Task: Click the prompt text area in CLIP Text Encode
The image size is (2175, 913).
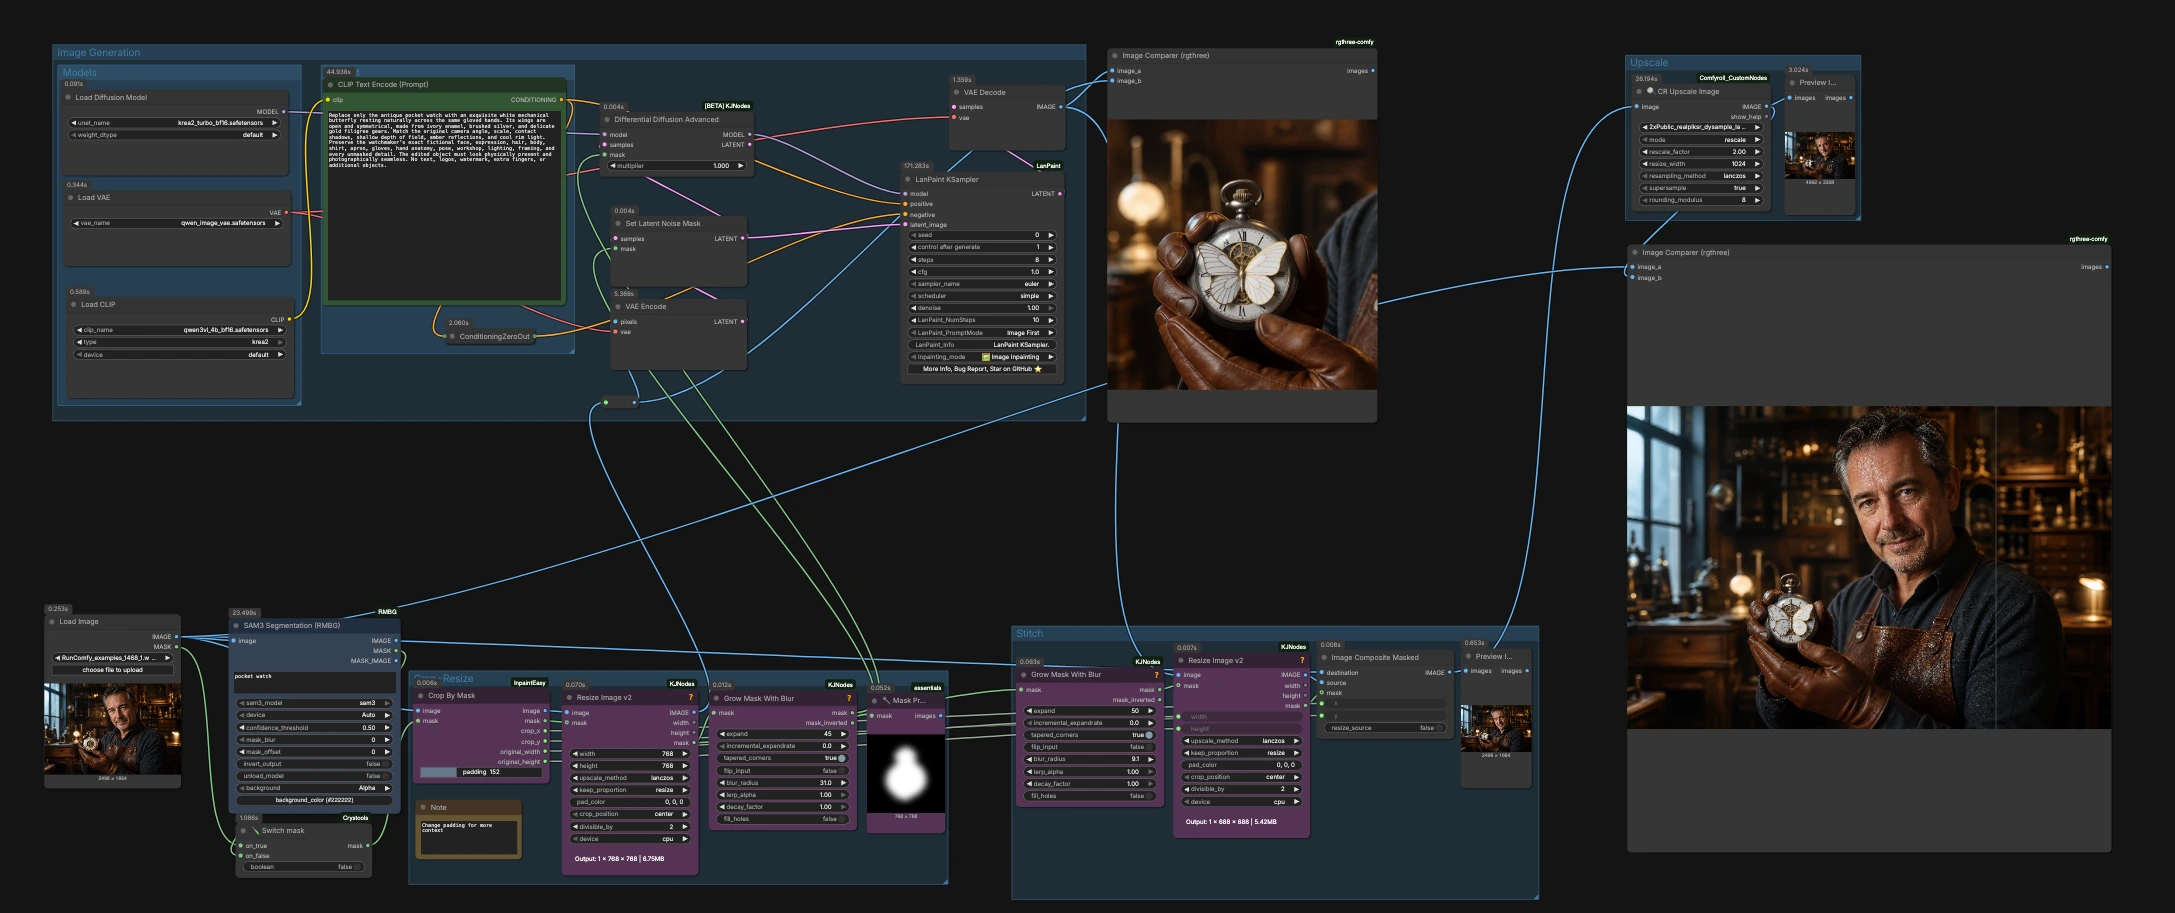Action: click(445, 205)
